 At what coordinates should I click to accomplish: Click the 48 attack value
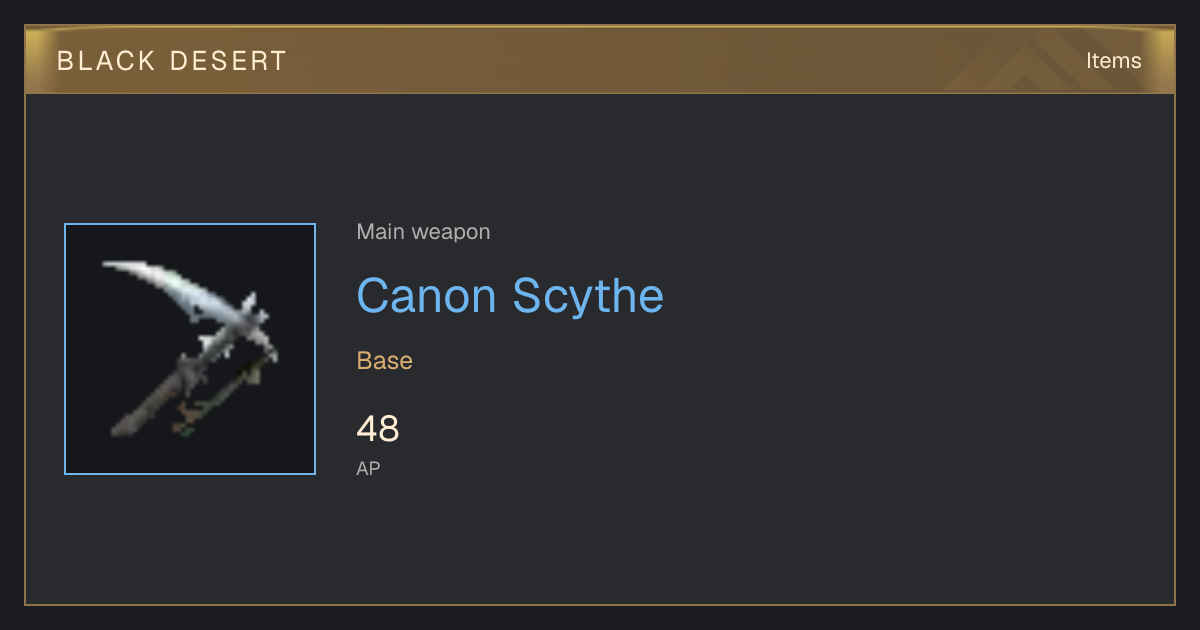378,429
